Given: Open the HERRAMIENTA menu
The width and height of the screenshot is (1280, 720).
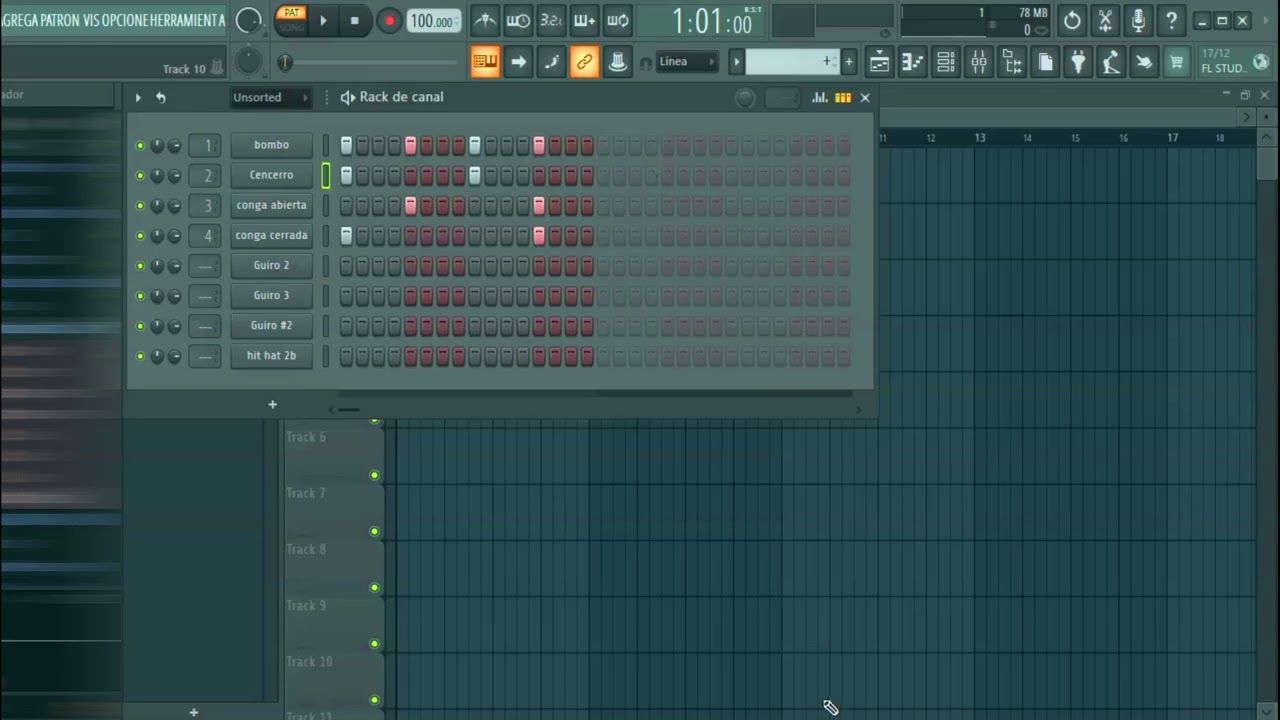Looking at the screenshot, I should [188, 20].
